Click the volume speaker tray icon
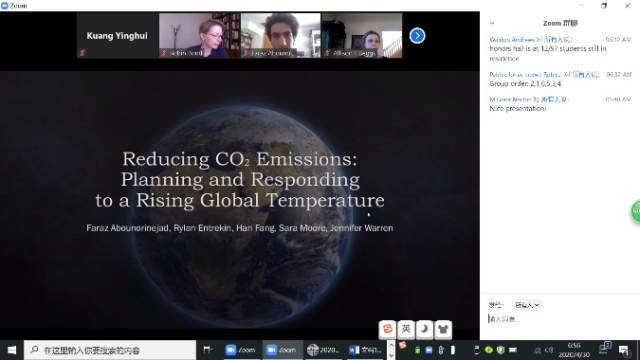Screen dimensions: 640x360 549,350
